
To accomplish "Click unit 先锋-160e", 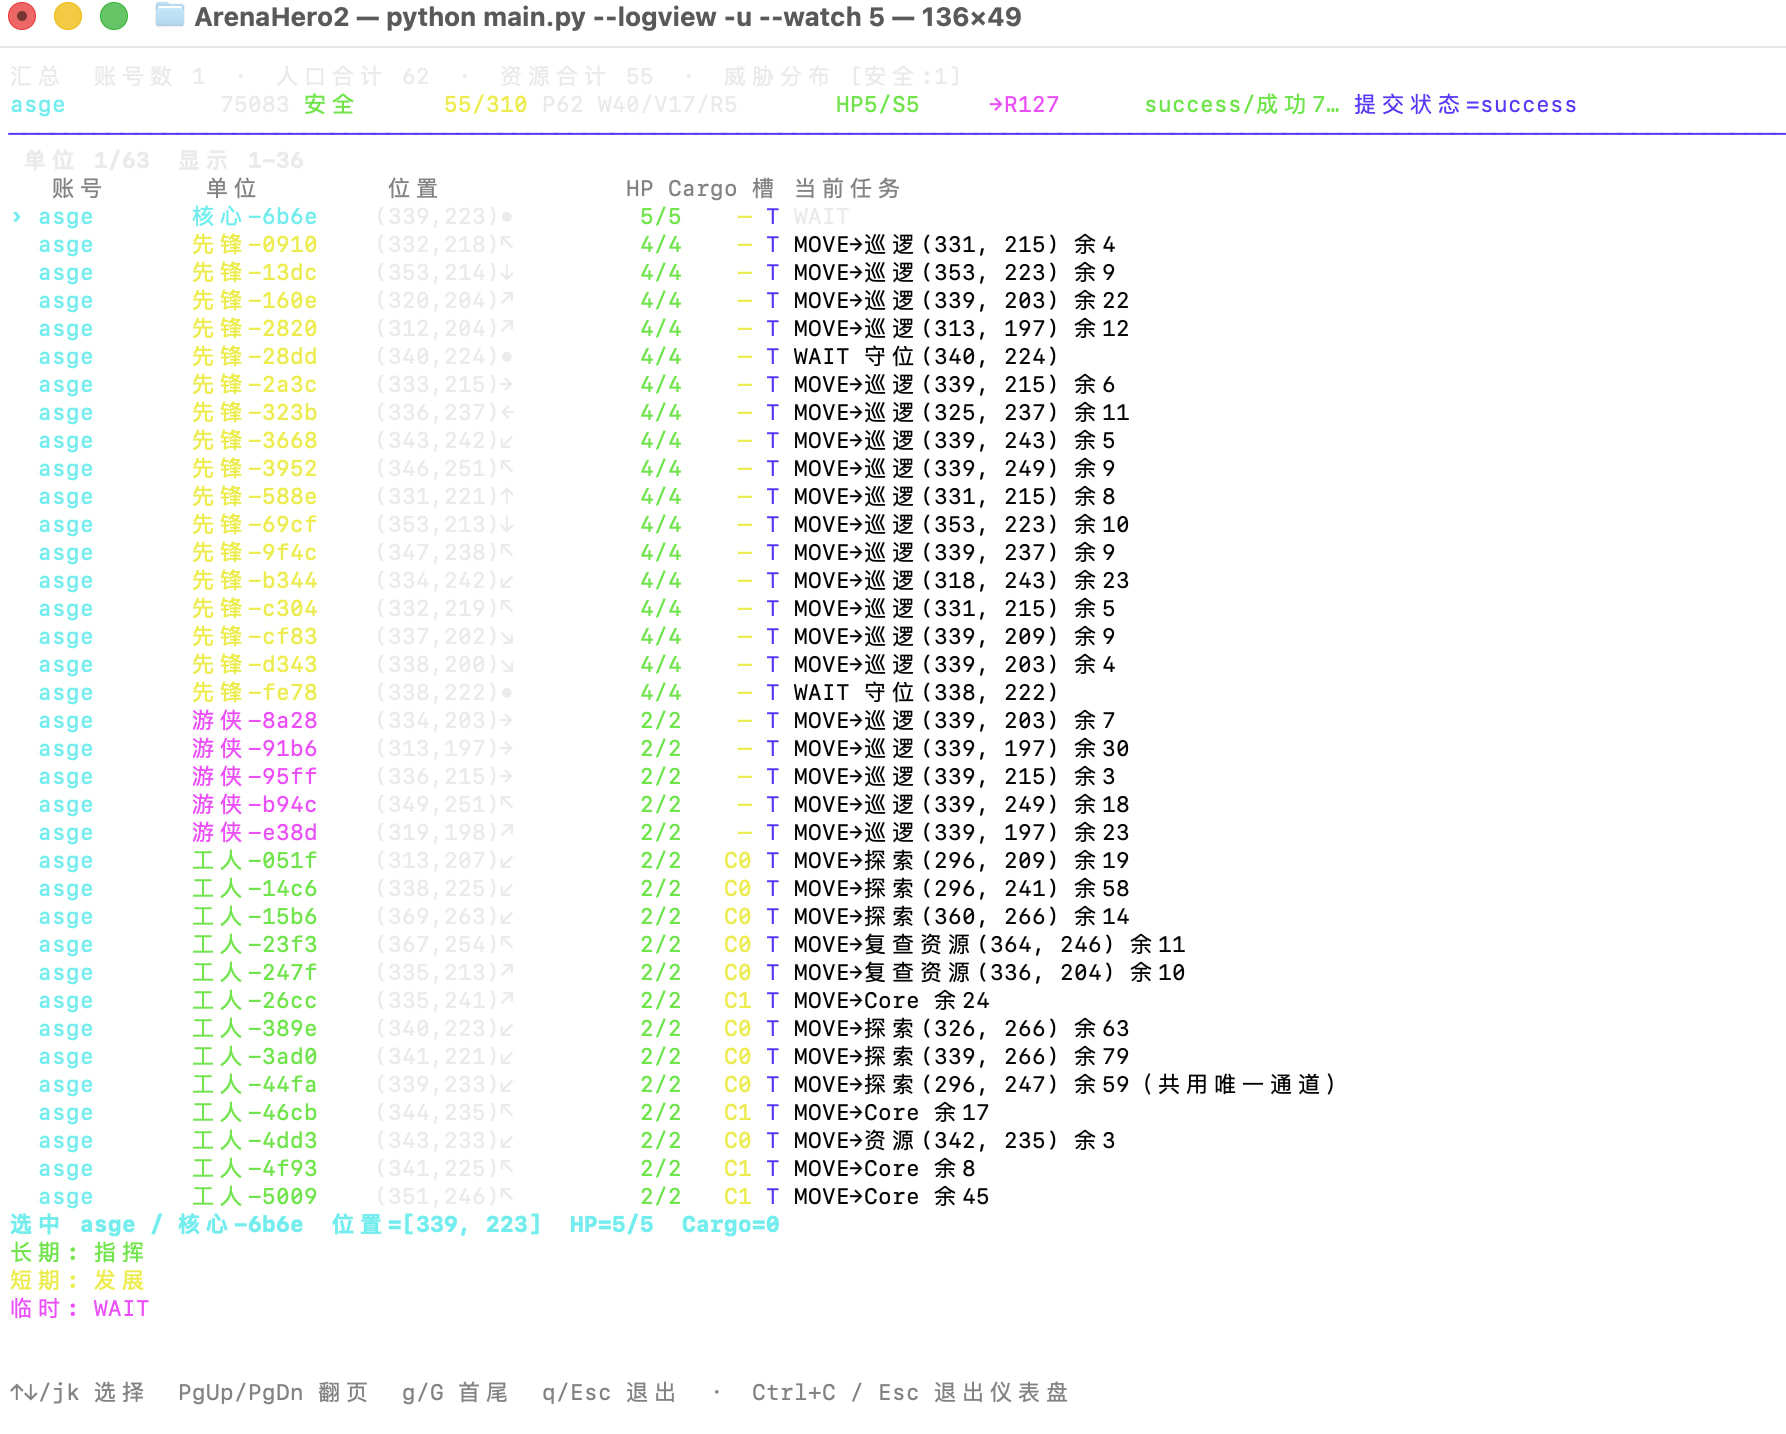I will (x=254, y=300).
